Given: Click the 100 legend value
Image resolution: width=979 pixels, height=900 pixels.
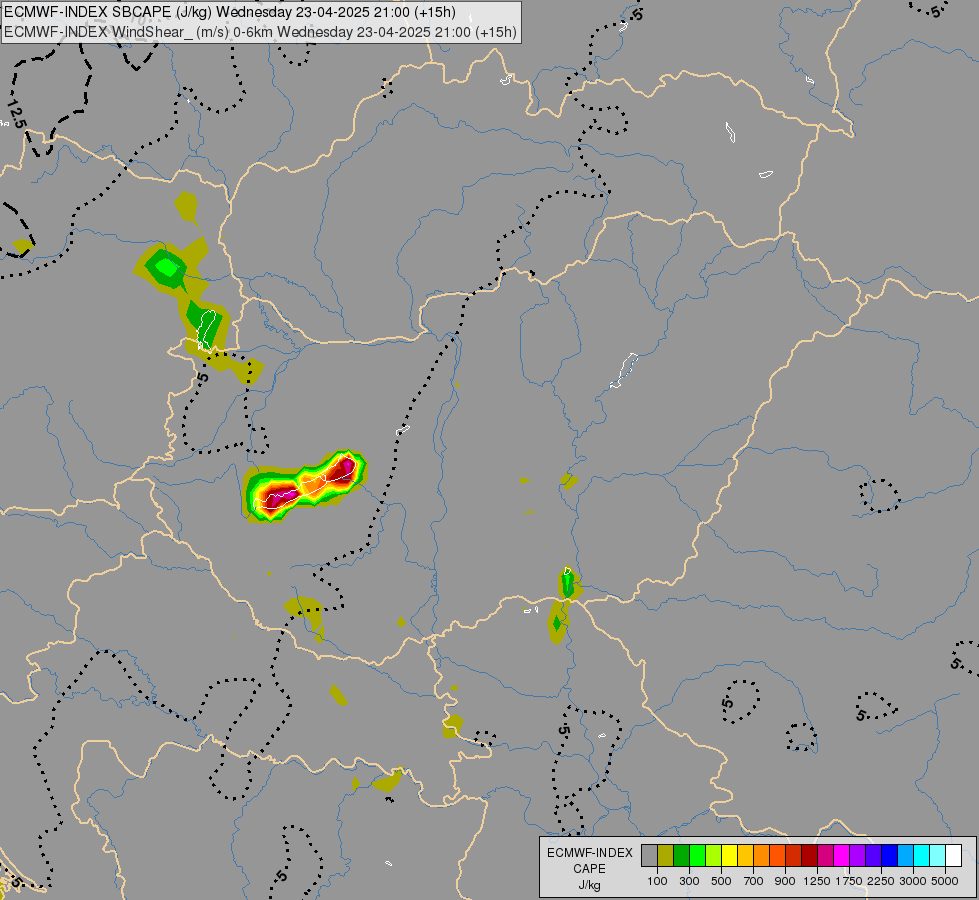Looking at the screenshot, I should click(x=657, y=881).
